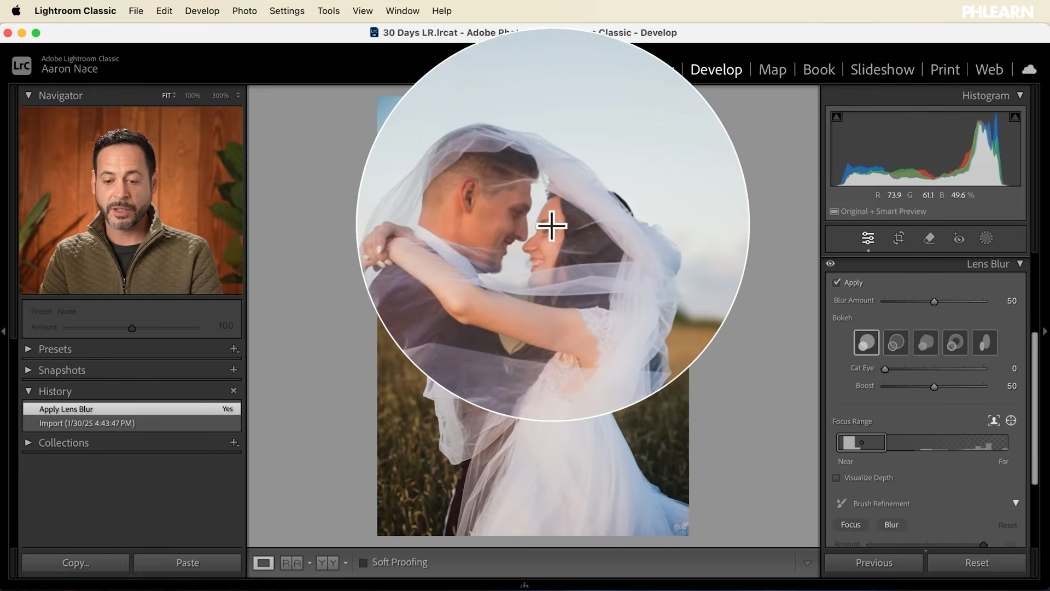Click the Previous button
1050x591 pixels.
click(874, 563)
